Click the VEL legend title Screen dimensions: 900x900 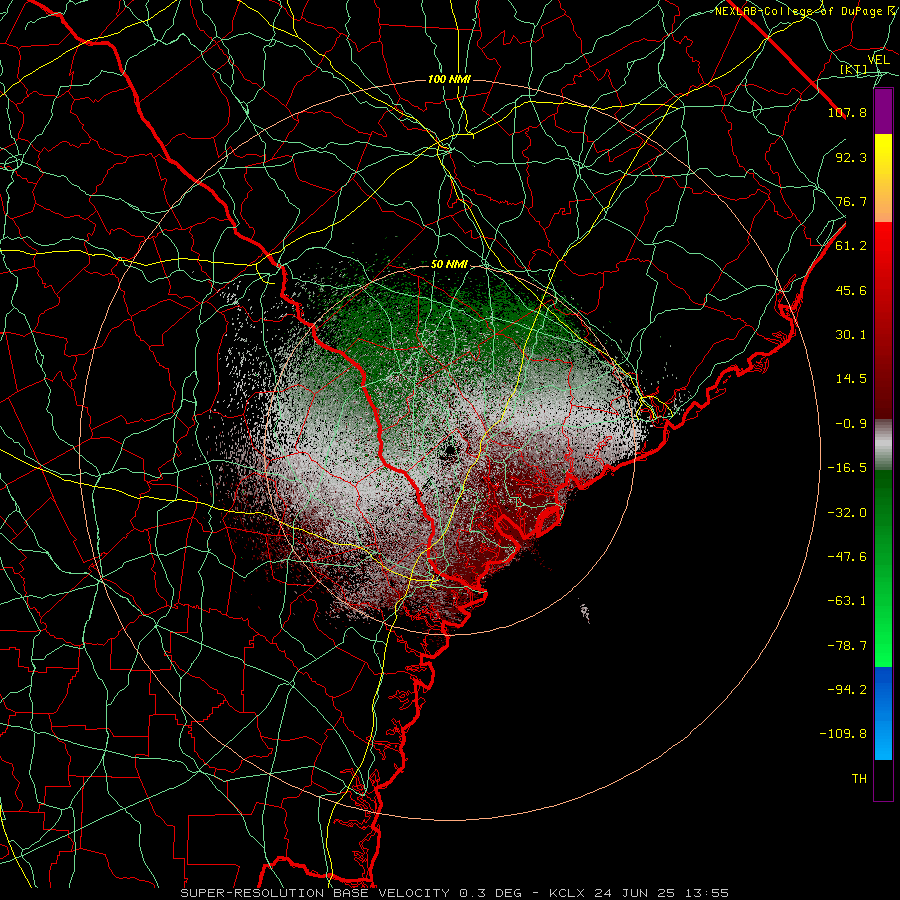pyautogui.click(x=878, y=60)
